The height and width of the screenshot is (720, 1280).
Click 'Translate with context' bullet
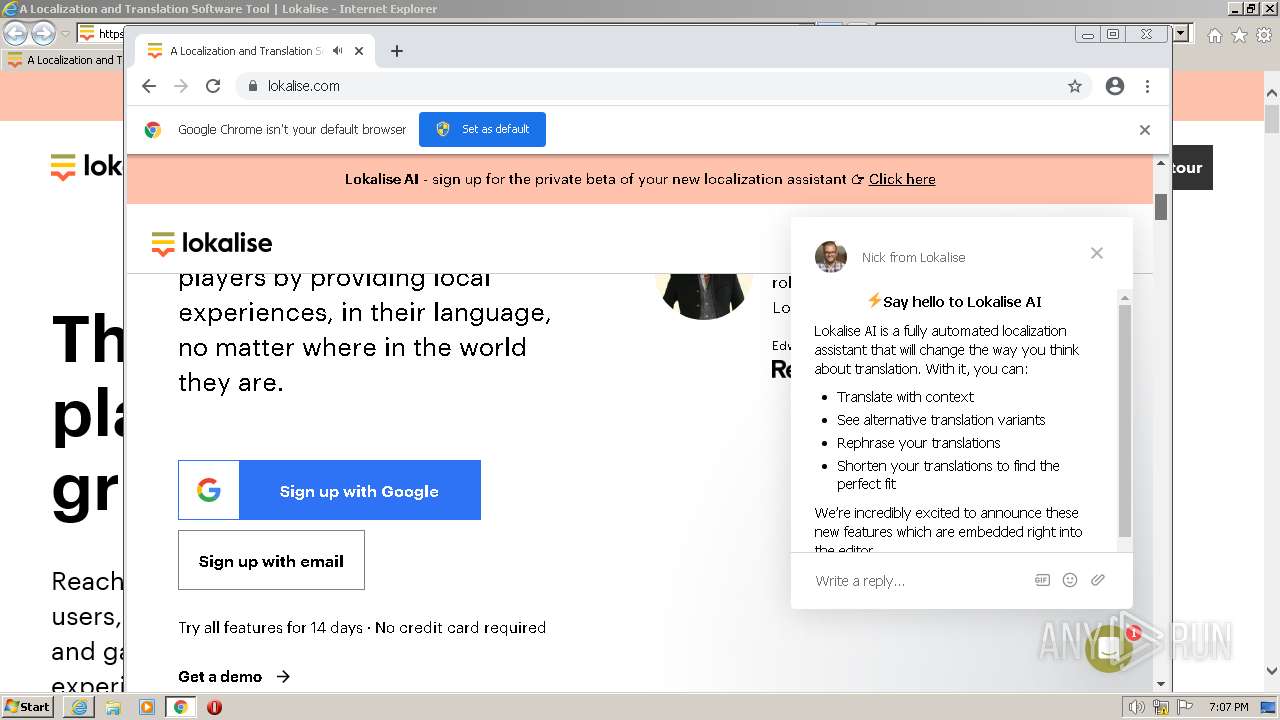click(x=905, y=397)
